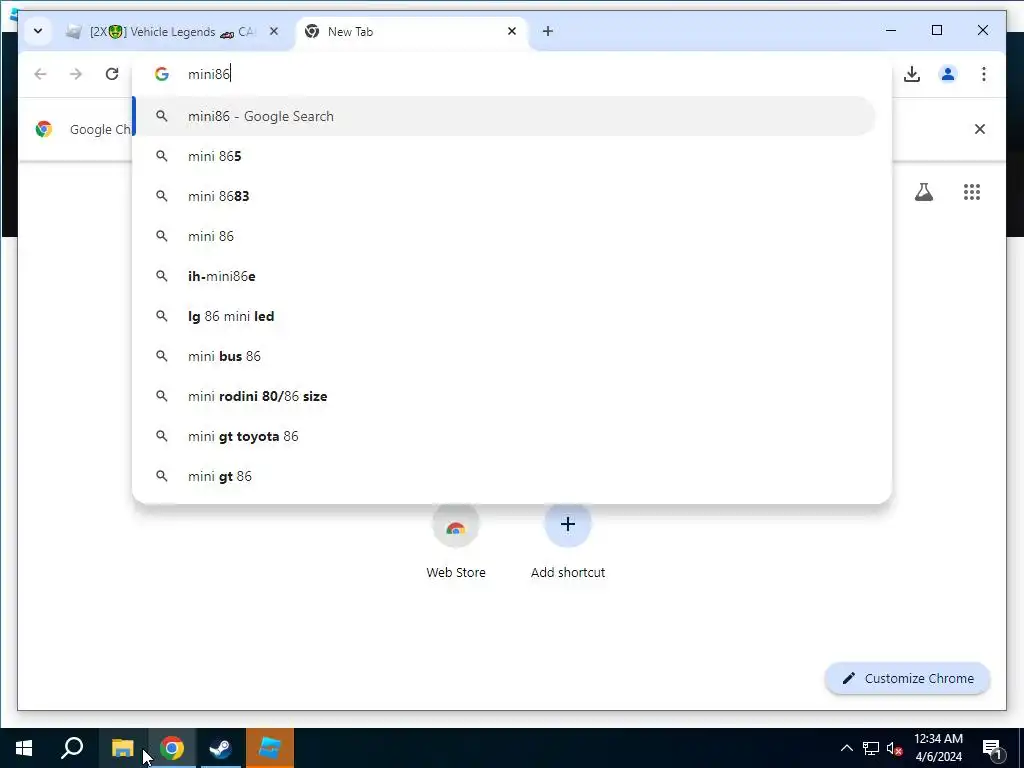Open the orange taskbar application
This screenshot has height=768, width=1024.
click(x=270, y=748)
